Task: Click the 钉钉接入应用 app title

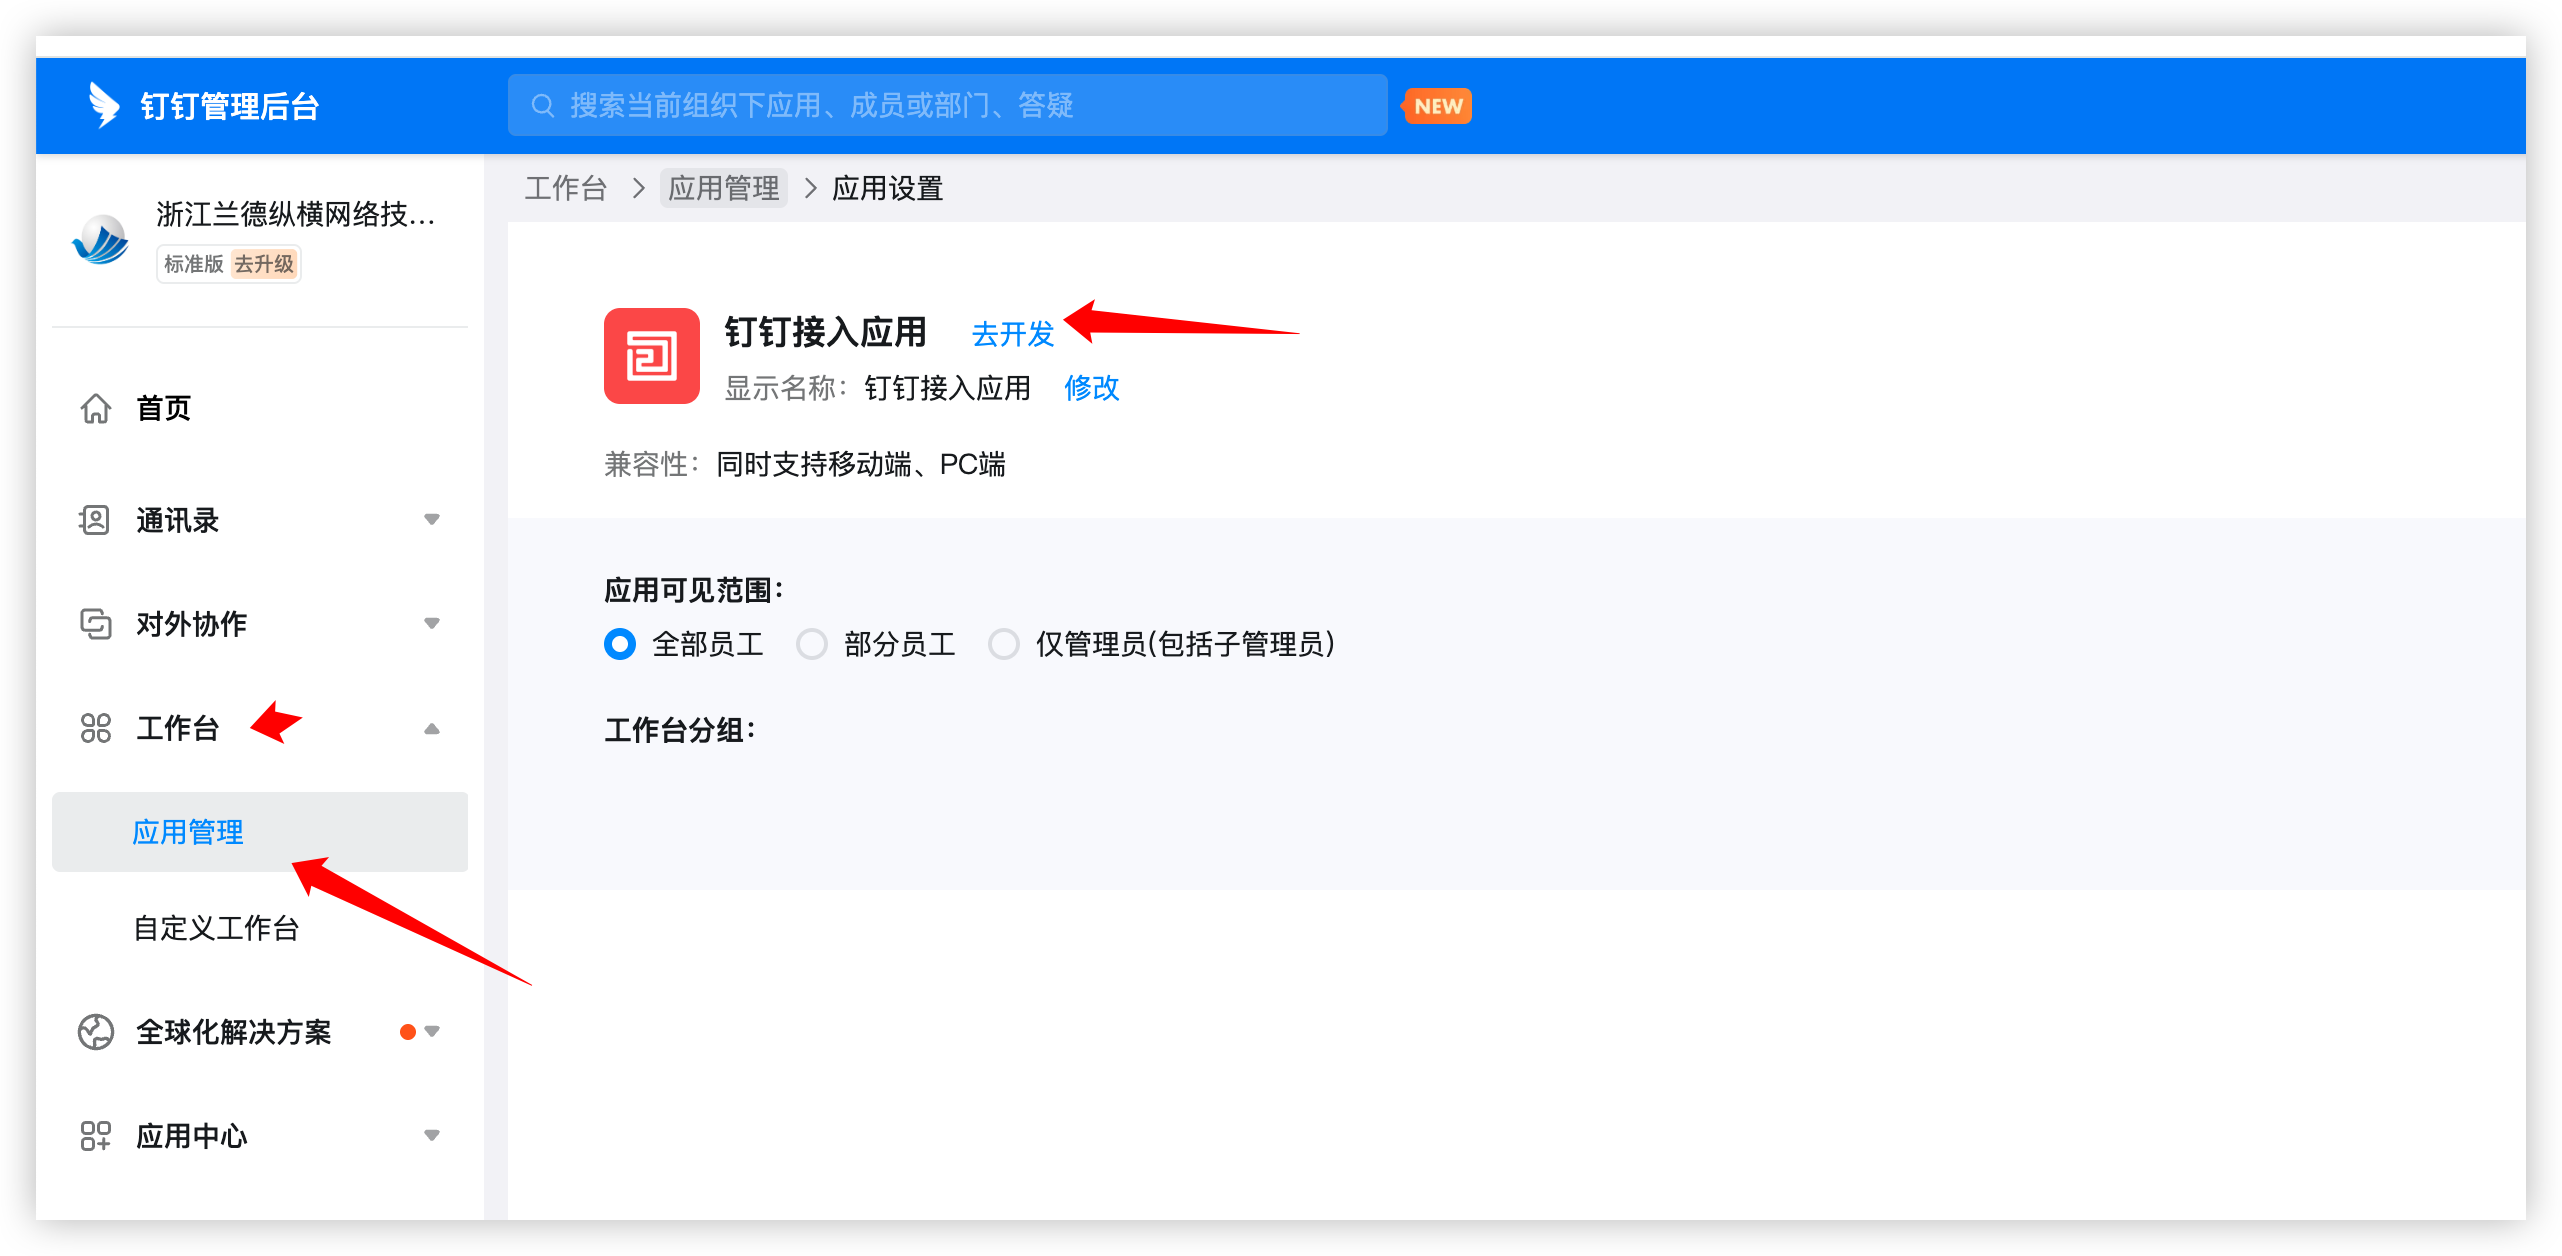Action: 826,333
